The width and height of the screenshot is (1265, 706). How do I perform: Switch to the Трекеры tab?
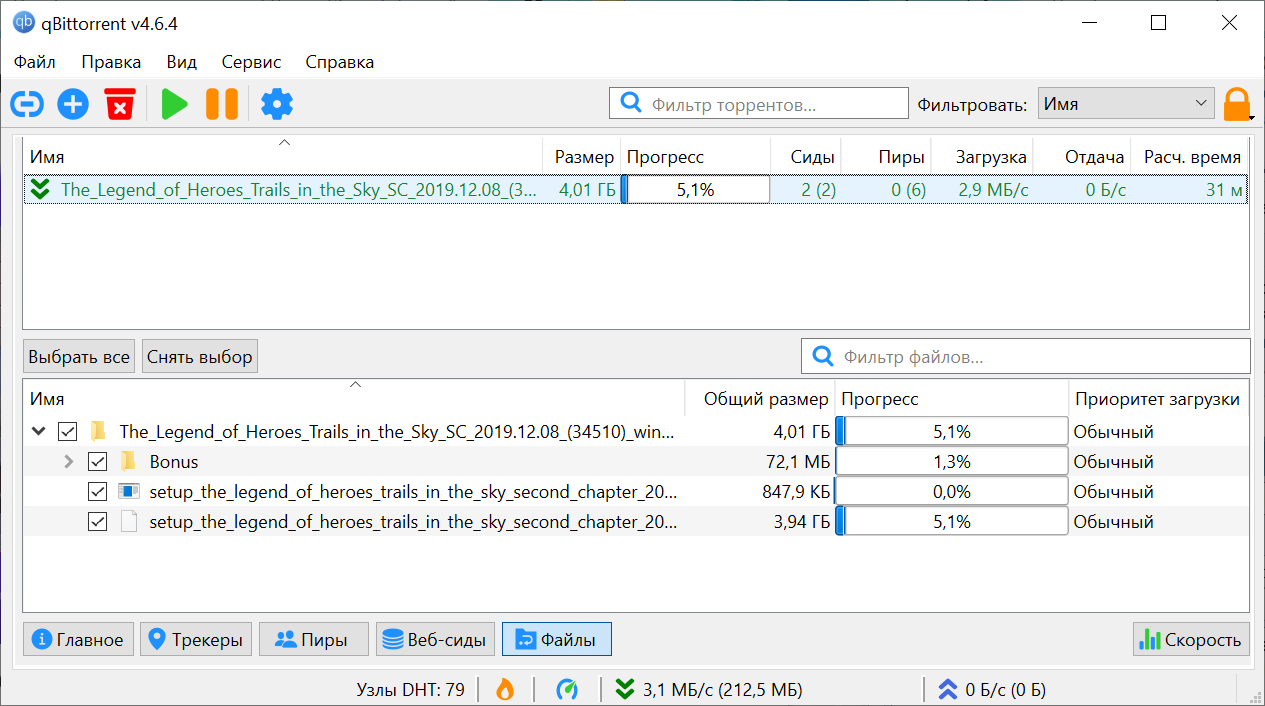[196, 640]
